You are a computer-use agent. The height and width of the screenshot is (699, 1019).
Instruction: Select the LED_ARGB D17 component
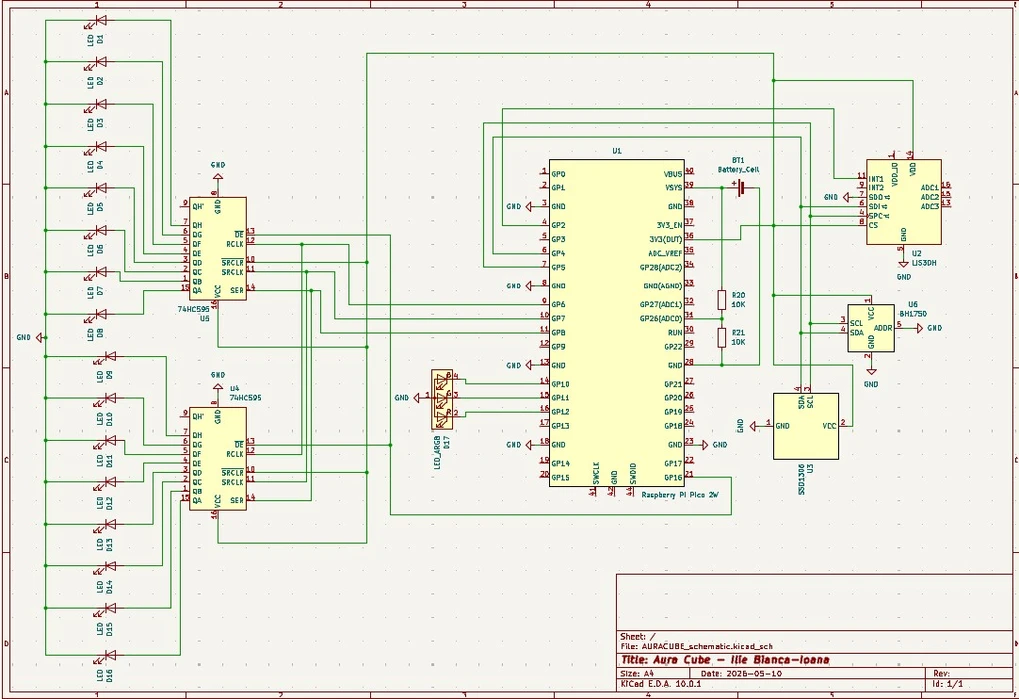[442, 400]
